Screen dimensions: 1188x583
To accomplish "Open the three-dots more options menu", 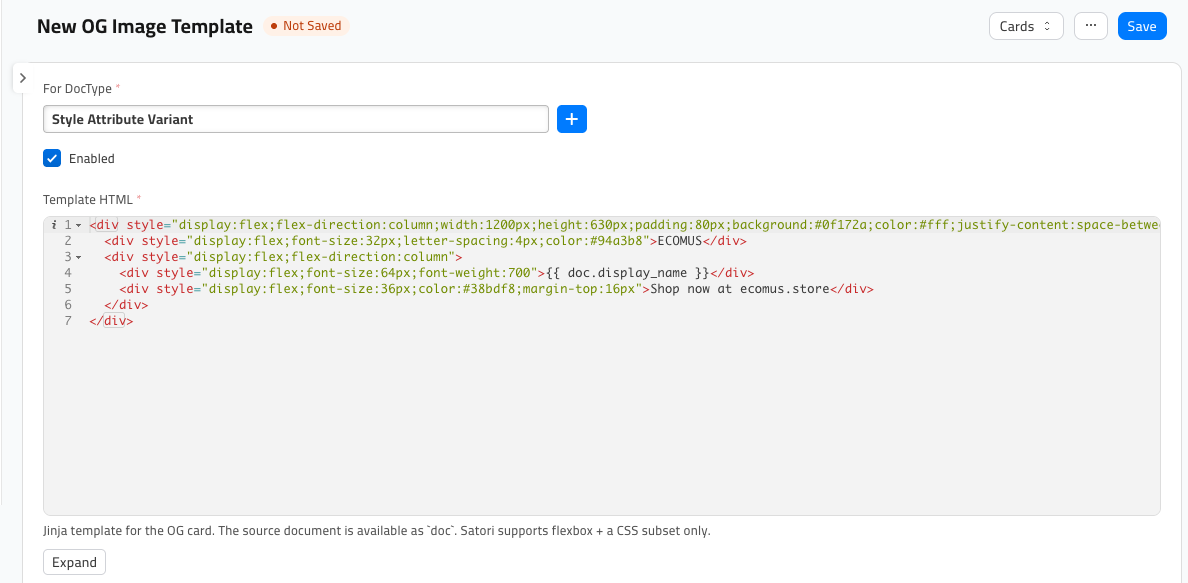I will click(x=1090, y=26).
